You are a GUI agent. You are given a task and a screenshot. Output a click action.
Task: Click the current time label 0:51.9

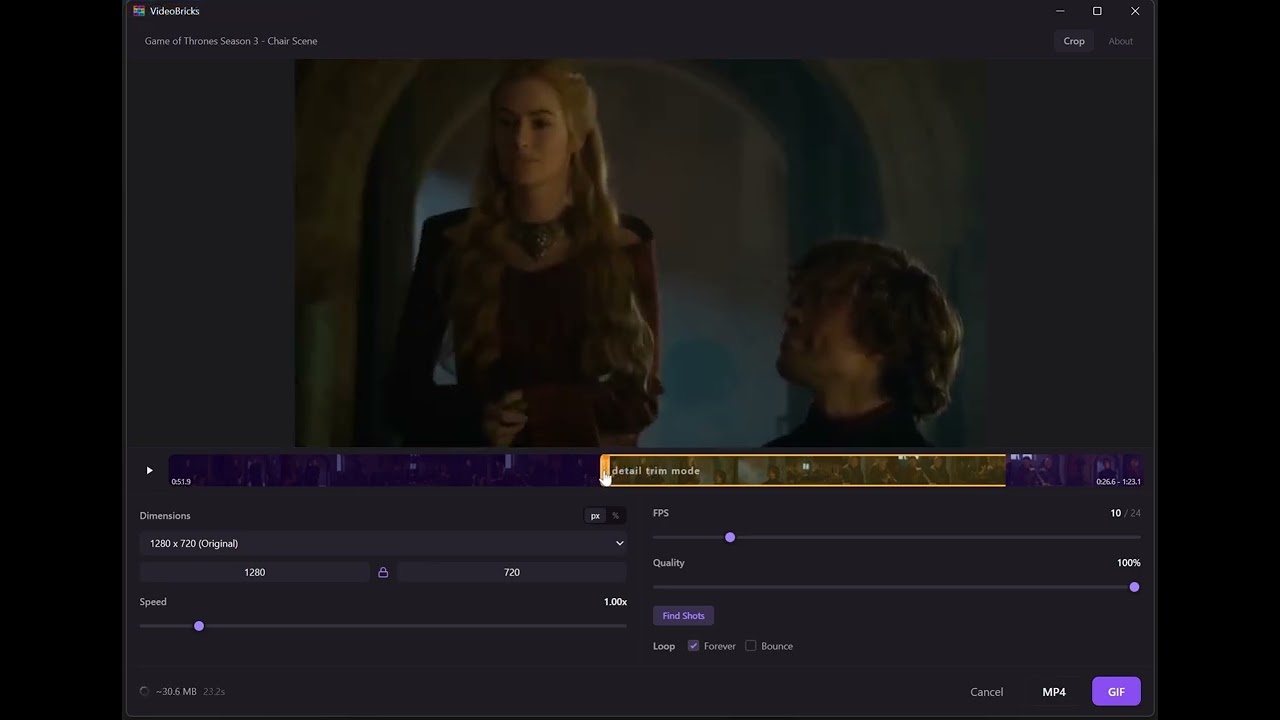click(x=181, y=482)
